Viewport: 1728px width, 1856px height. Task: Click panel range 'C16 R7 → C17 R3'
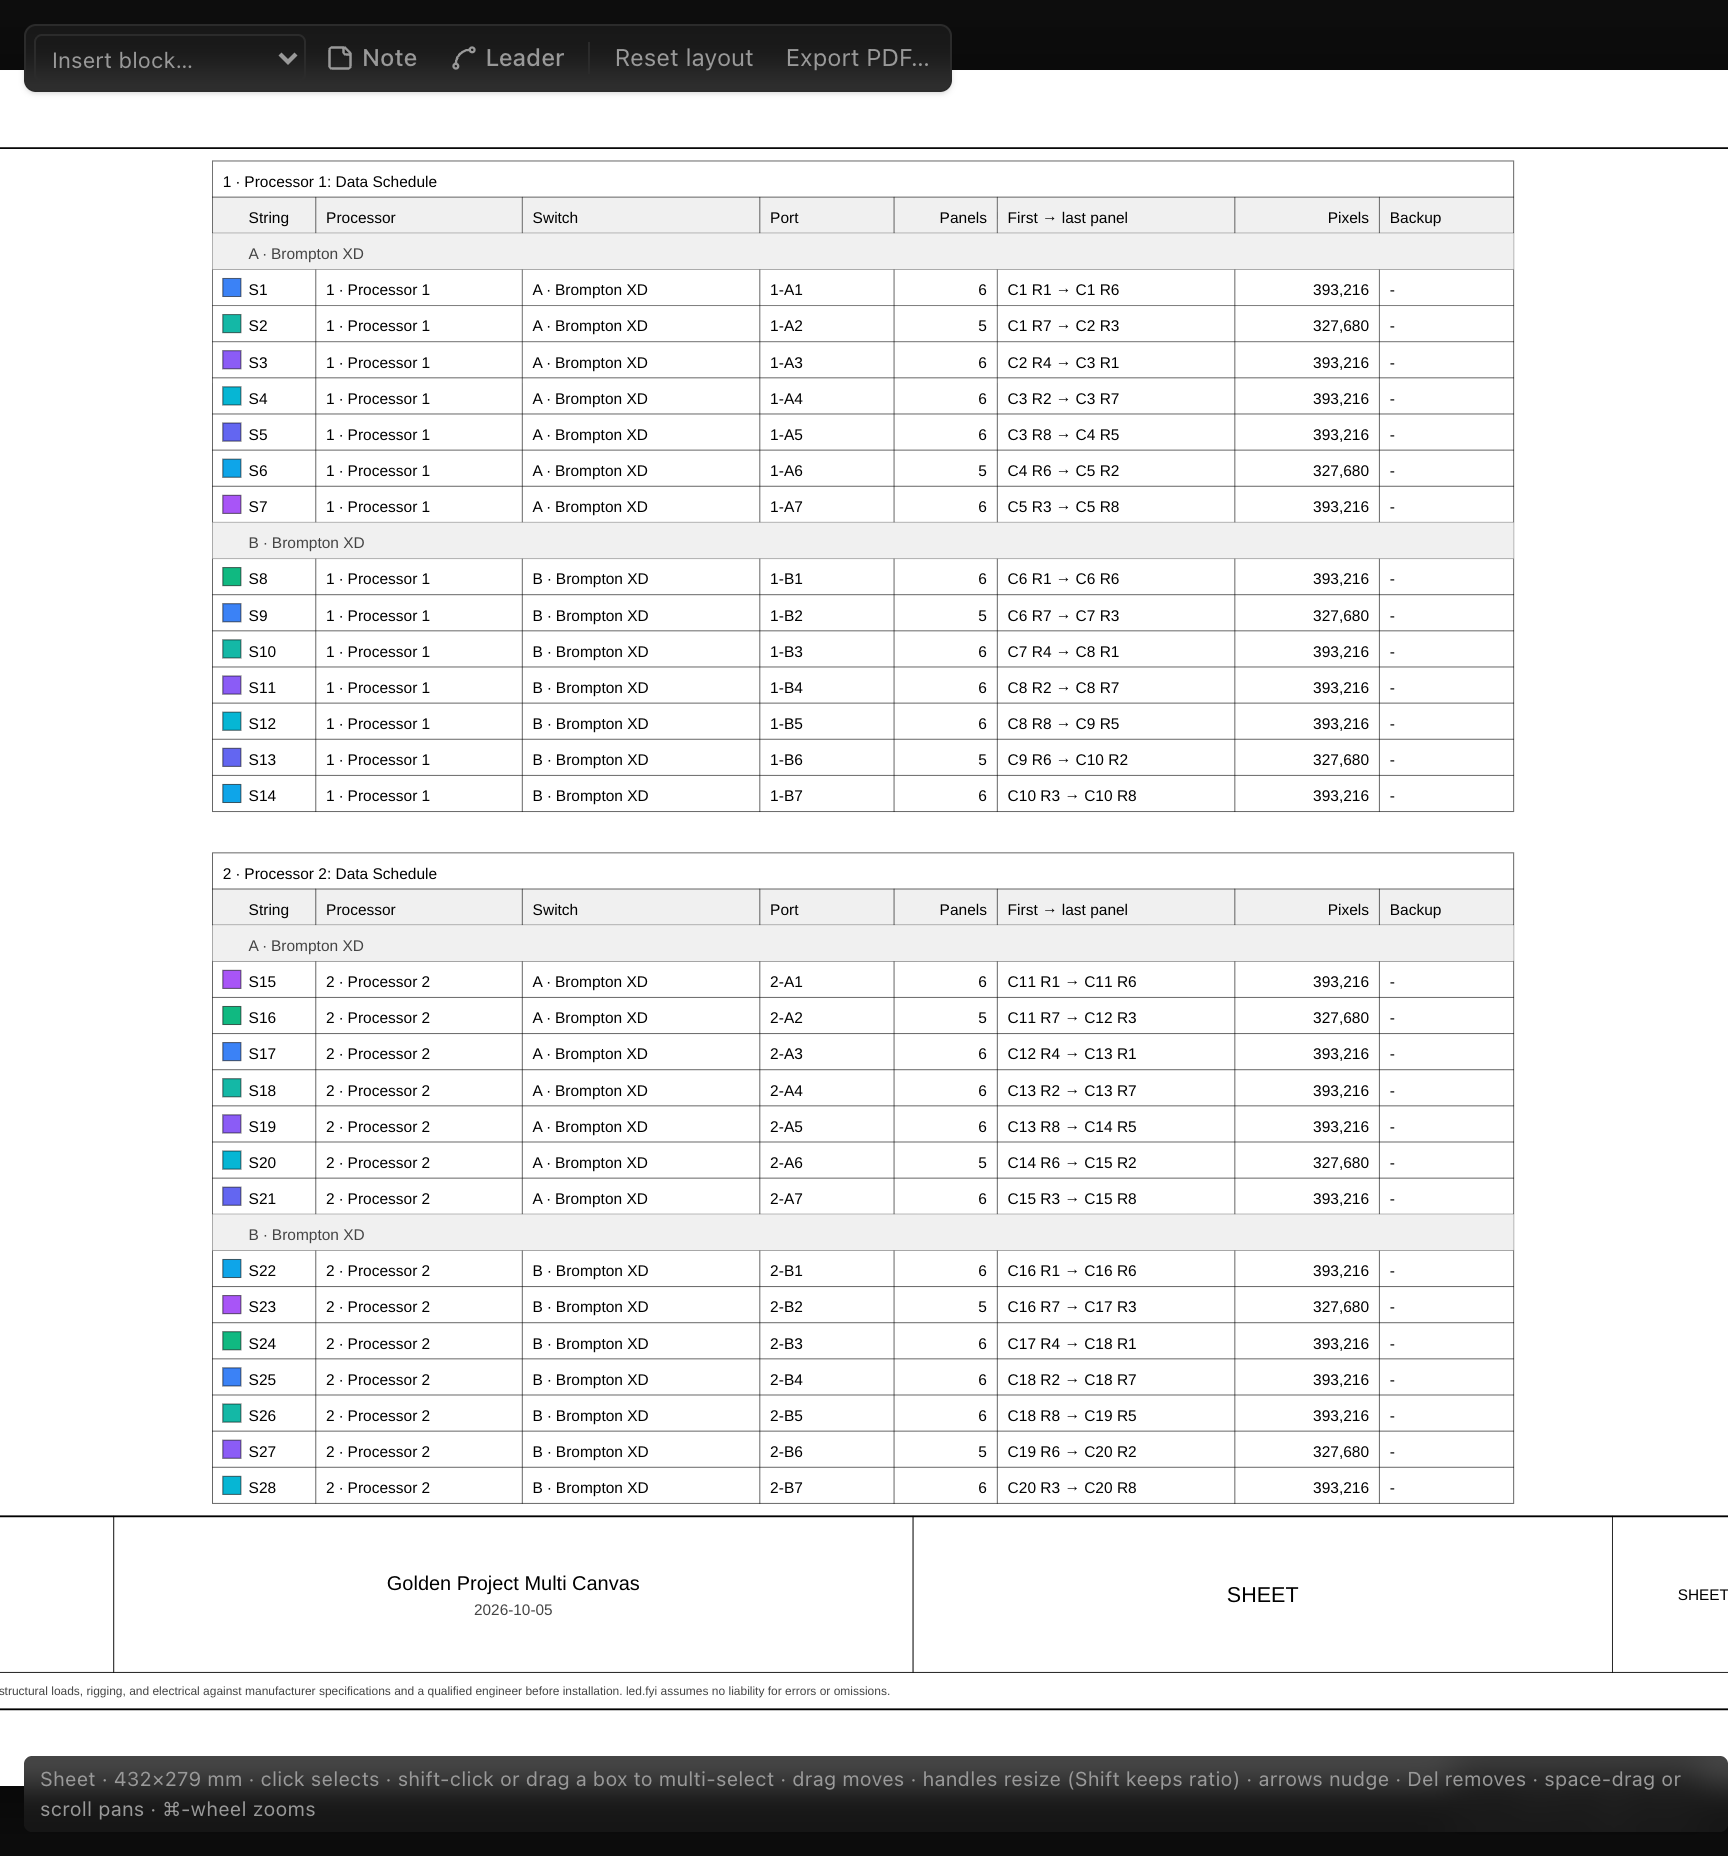click(1072, 1307)
